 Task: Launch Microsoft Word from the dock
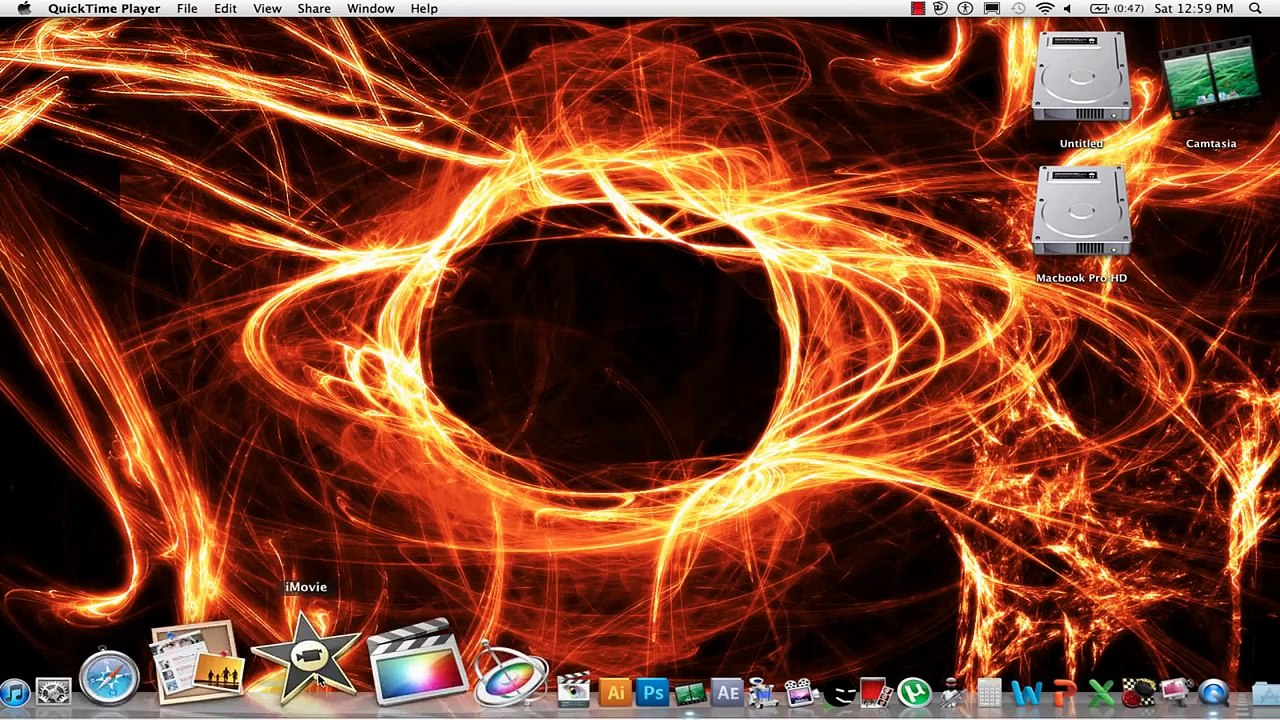coord(1026,691)
